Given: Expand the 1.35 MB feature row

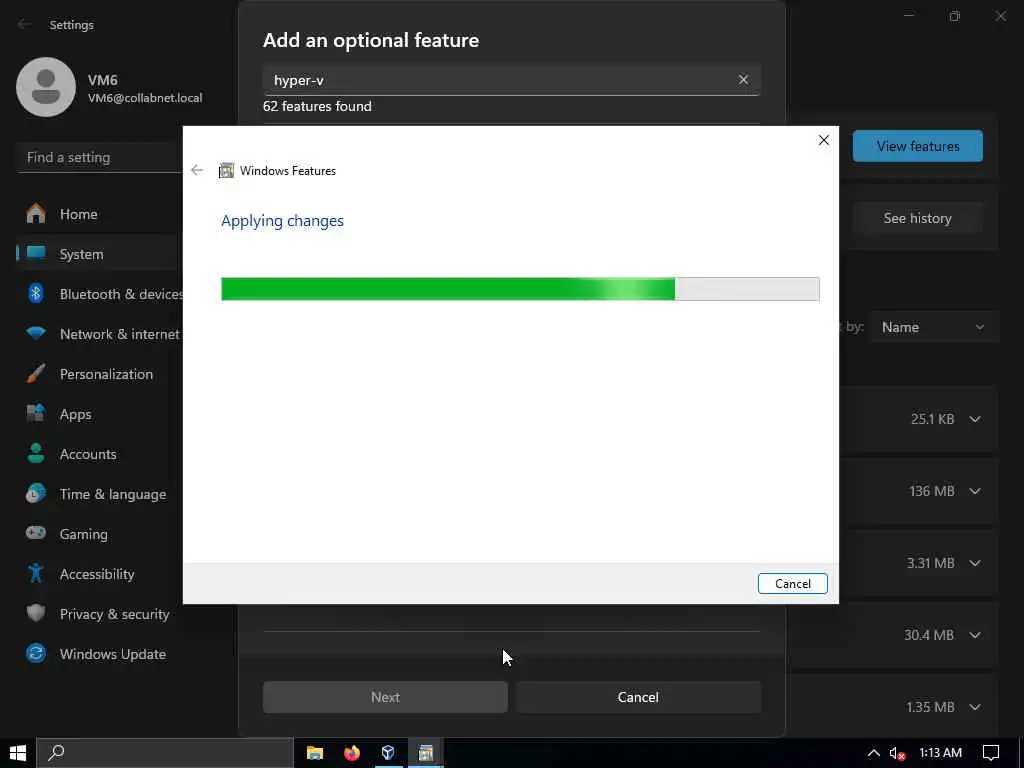Looking at the screenshot, I should (975, 707).
